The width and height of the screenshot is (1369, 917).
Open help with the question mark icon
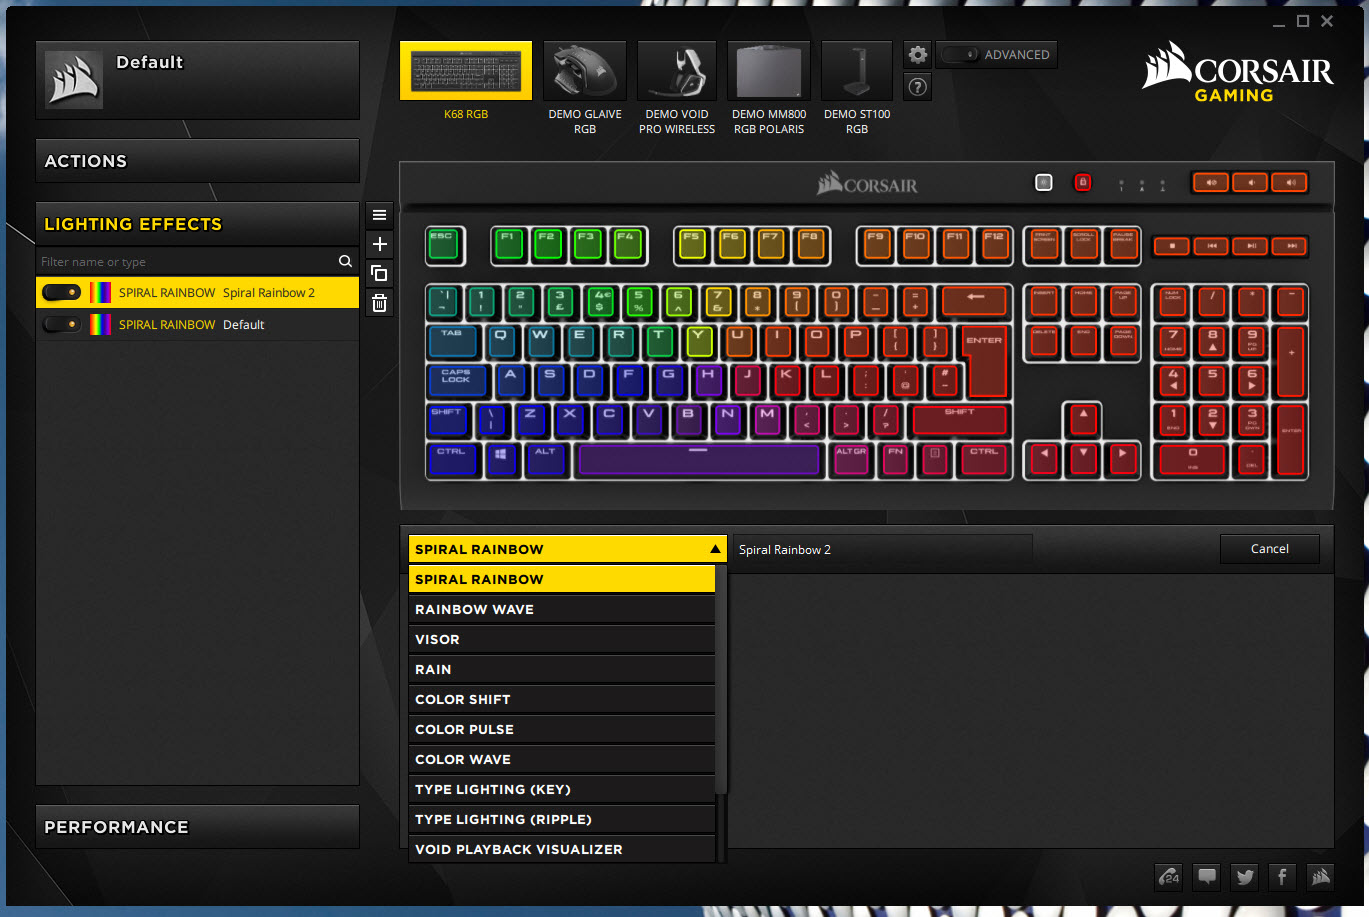pos(917,87)
